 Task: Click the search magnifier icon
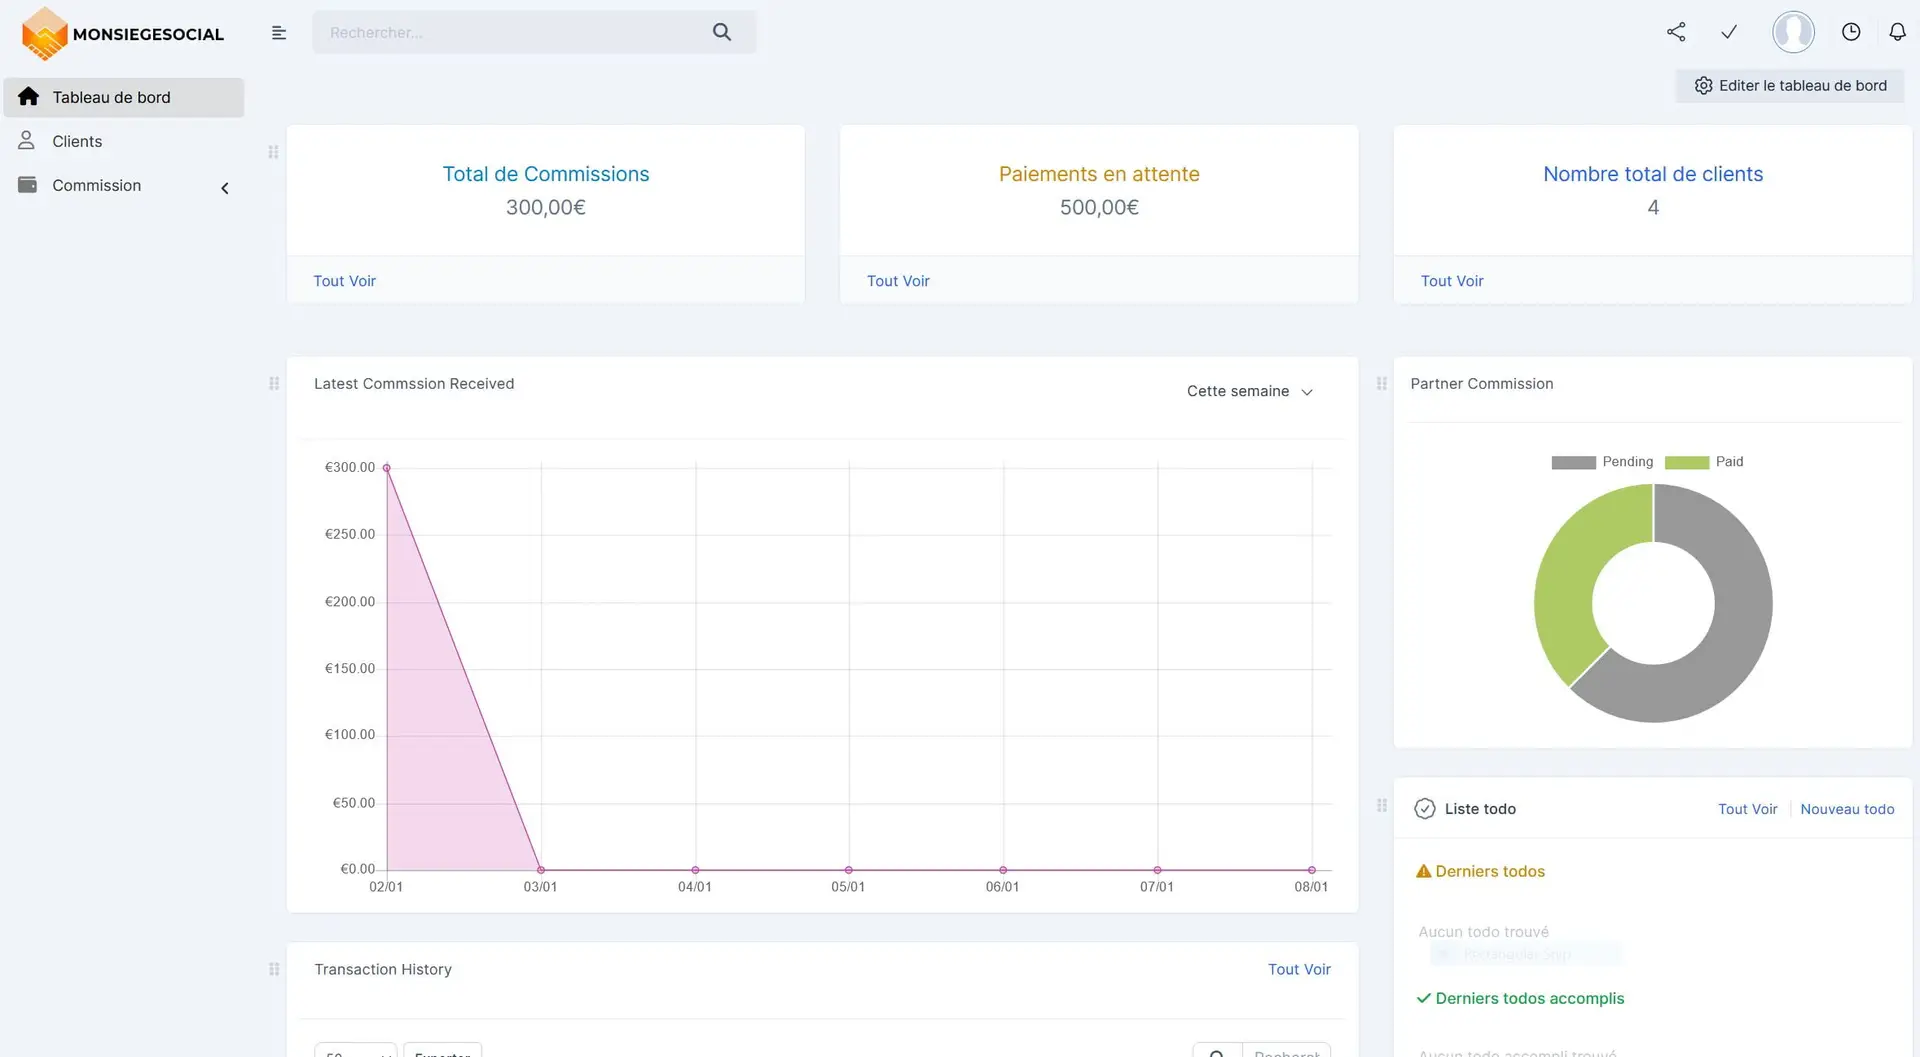click(722, 32)
